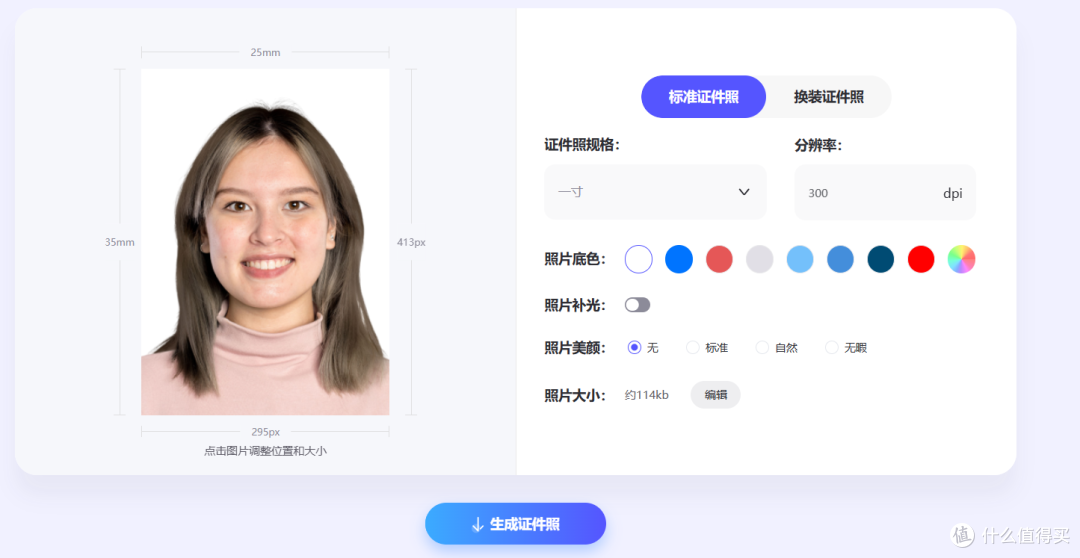Select the dark navy background swatch
The image size is (1080, 558).
[880, 259]
